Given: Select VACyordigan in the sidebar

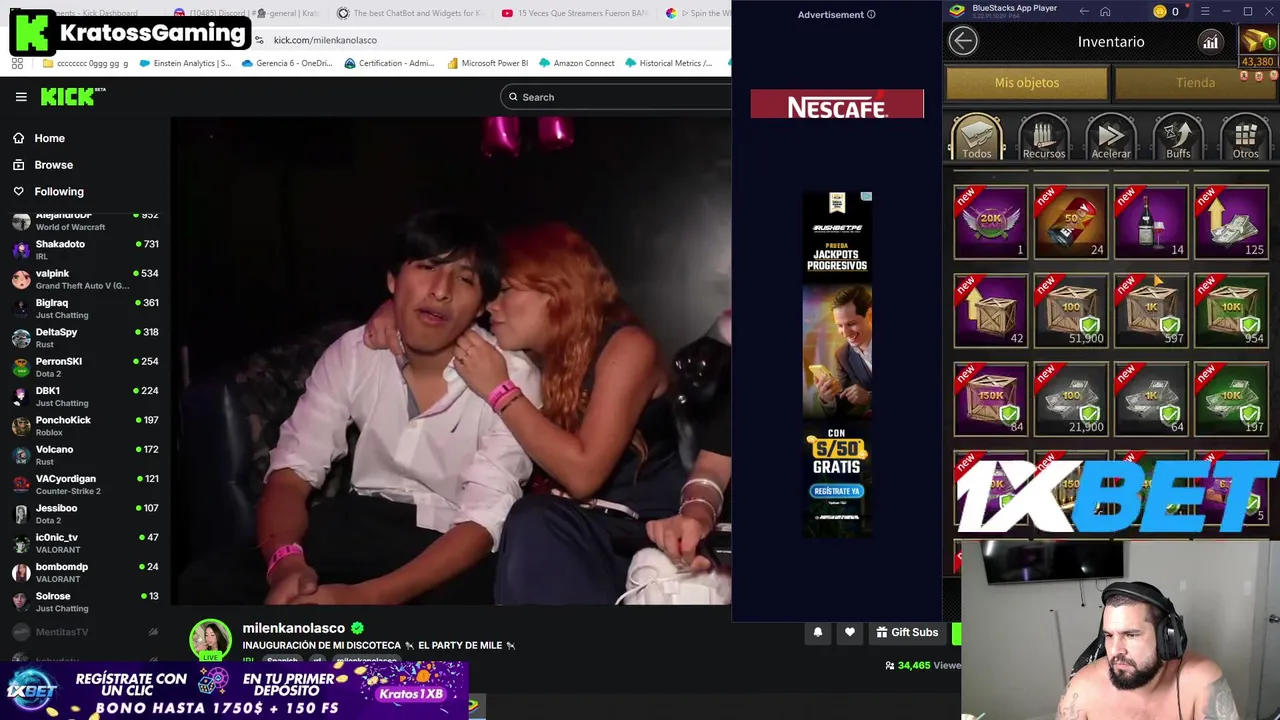Looking at the screenshot, I should pyautogui.click(x=85, y=484).
